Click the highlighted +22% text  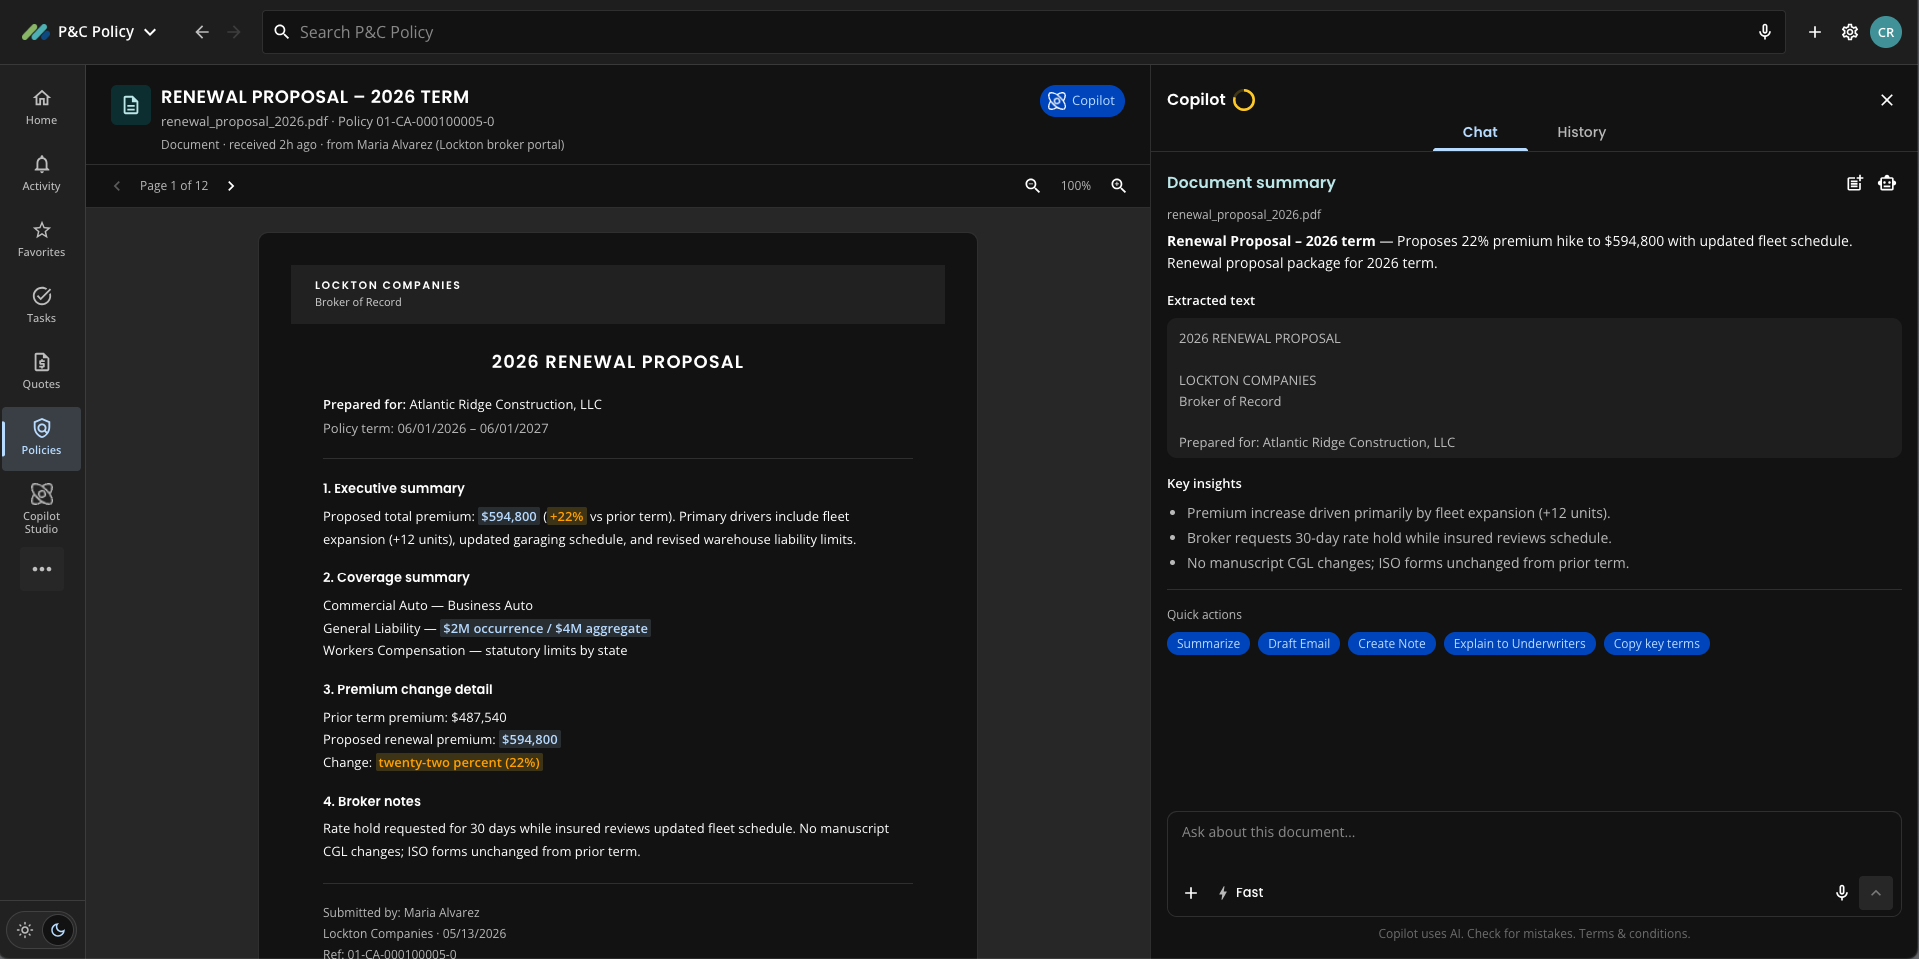(566, 517)
